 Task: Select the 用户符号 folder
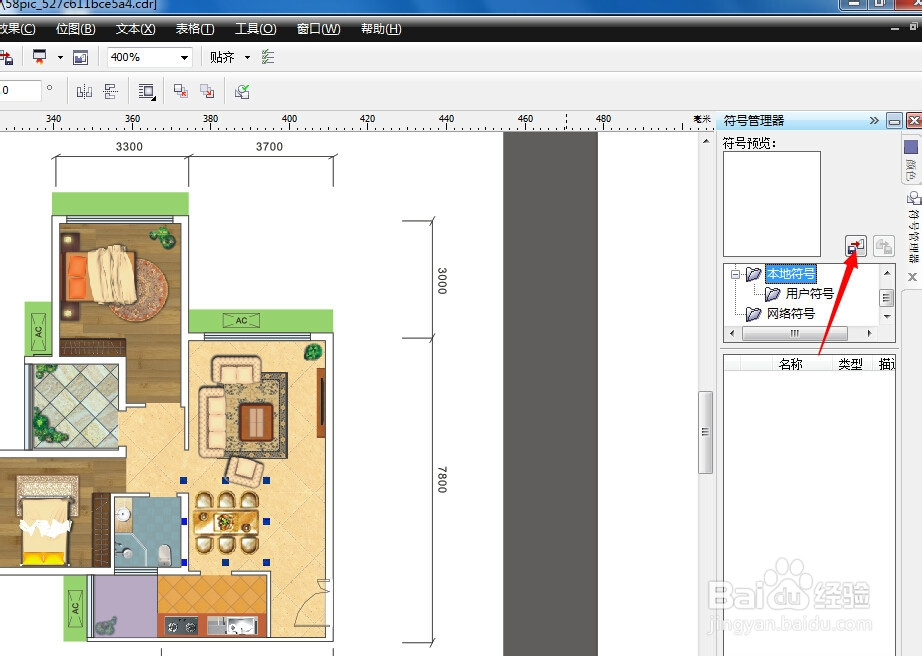pos(809,293)
